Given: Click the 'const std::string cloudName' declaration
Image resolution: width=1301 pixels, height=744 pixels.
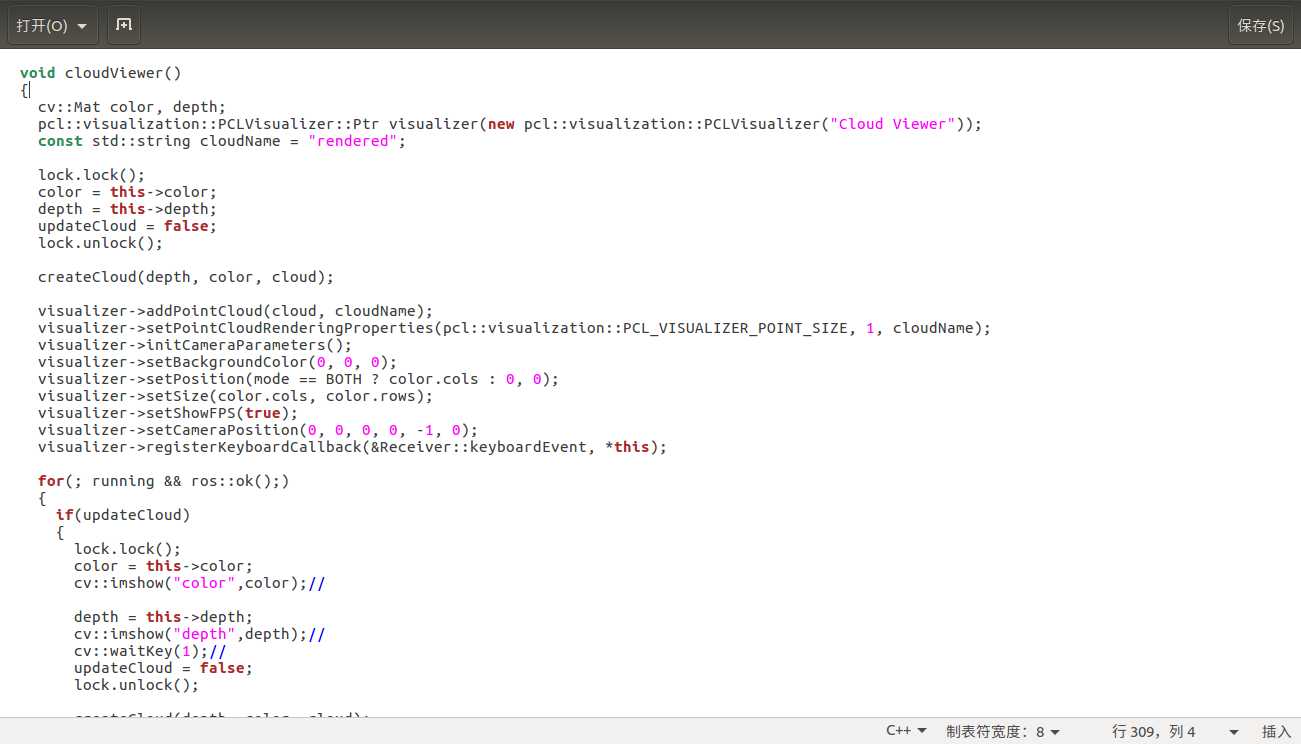Looking at the screenshot, I should pyautogui.click(x=222, y=141).
